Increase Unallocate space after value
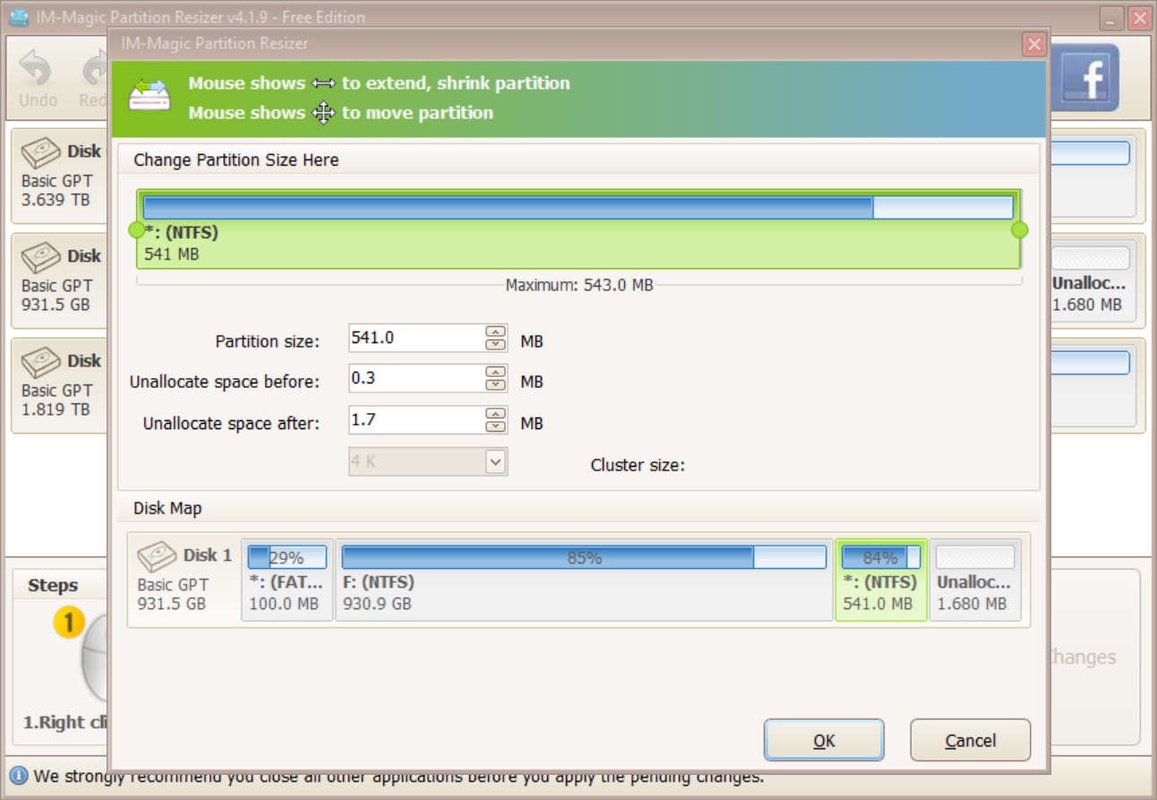Screen dimensions: 1157x800 (496, 414)
